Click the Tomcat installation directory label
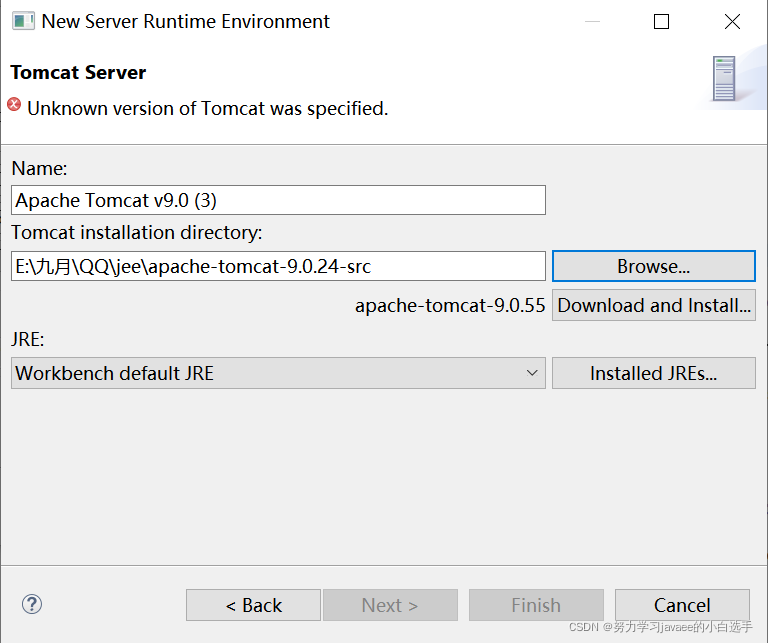Screen dimensions: 768x643 [x=137, y=232]
